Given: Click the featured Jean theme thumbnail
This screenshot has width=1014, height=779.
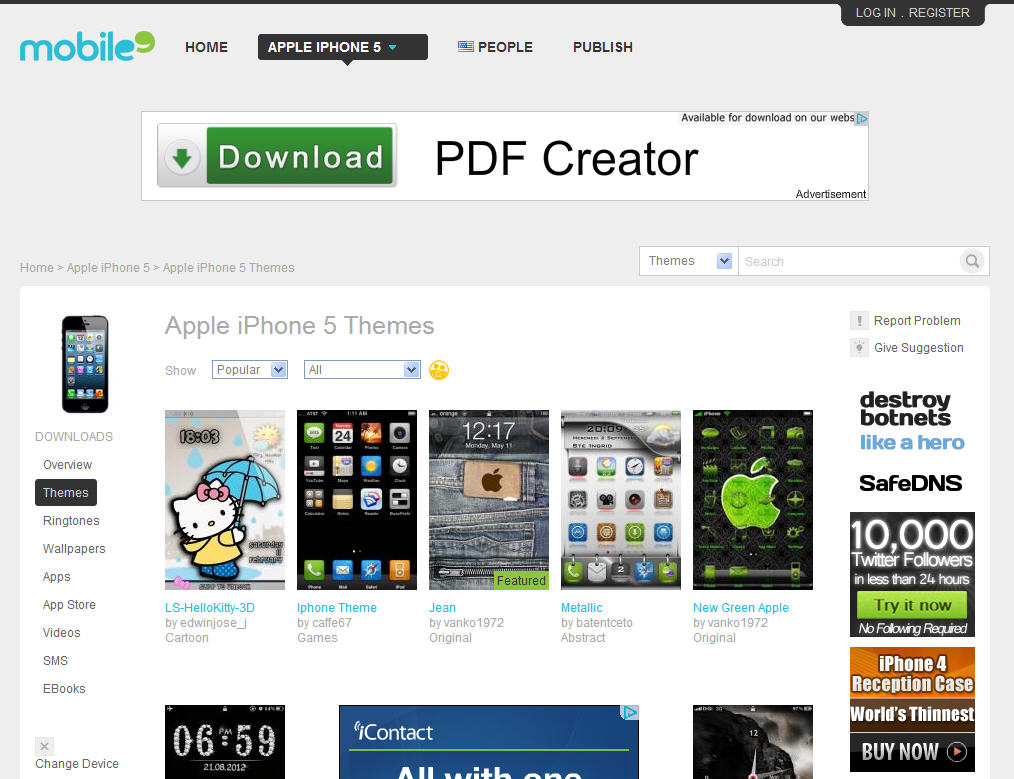Looking at the screenshot, I should click(488, 498).
